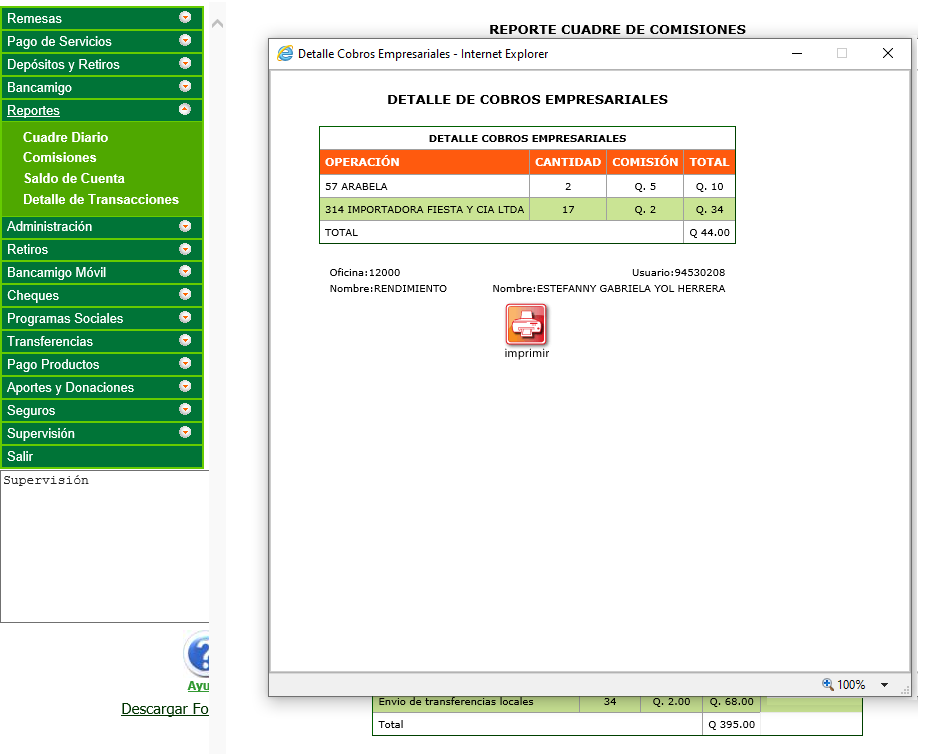Expand the Cheques arrow icon

[x=185, y=295]
